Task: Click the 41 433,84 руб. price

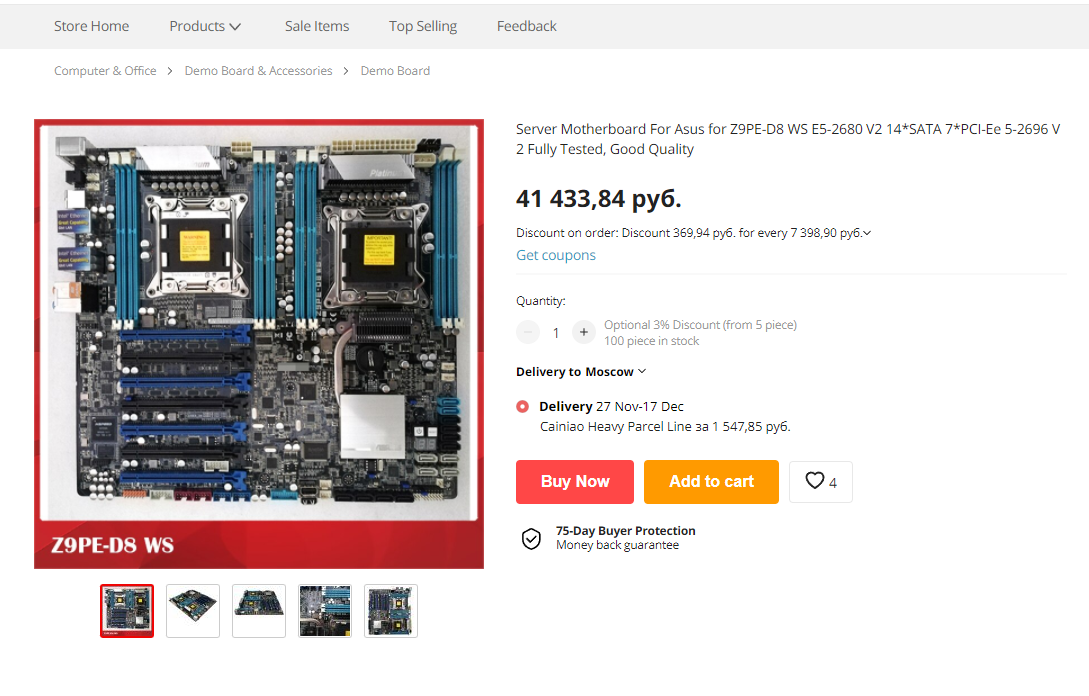Action: click(599, 199)
